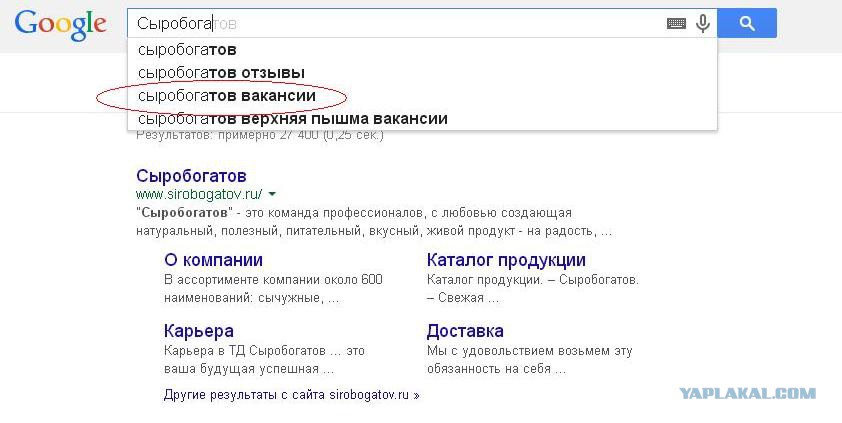
Task: Click the green www.sirobogatov.ru/ URL
Action: [199, 194]
